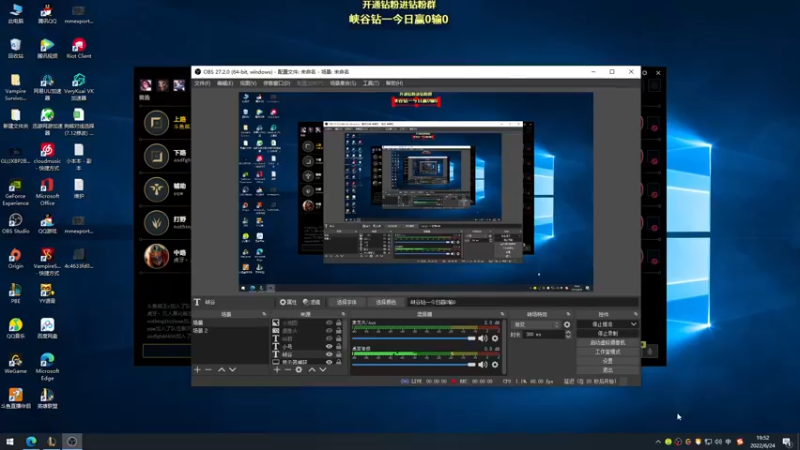The height and width of the screenshot is (450, 800).
Task: Open the 渐变 transition type dropdown
Action: click(x=536, y=324)
